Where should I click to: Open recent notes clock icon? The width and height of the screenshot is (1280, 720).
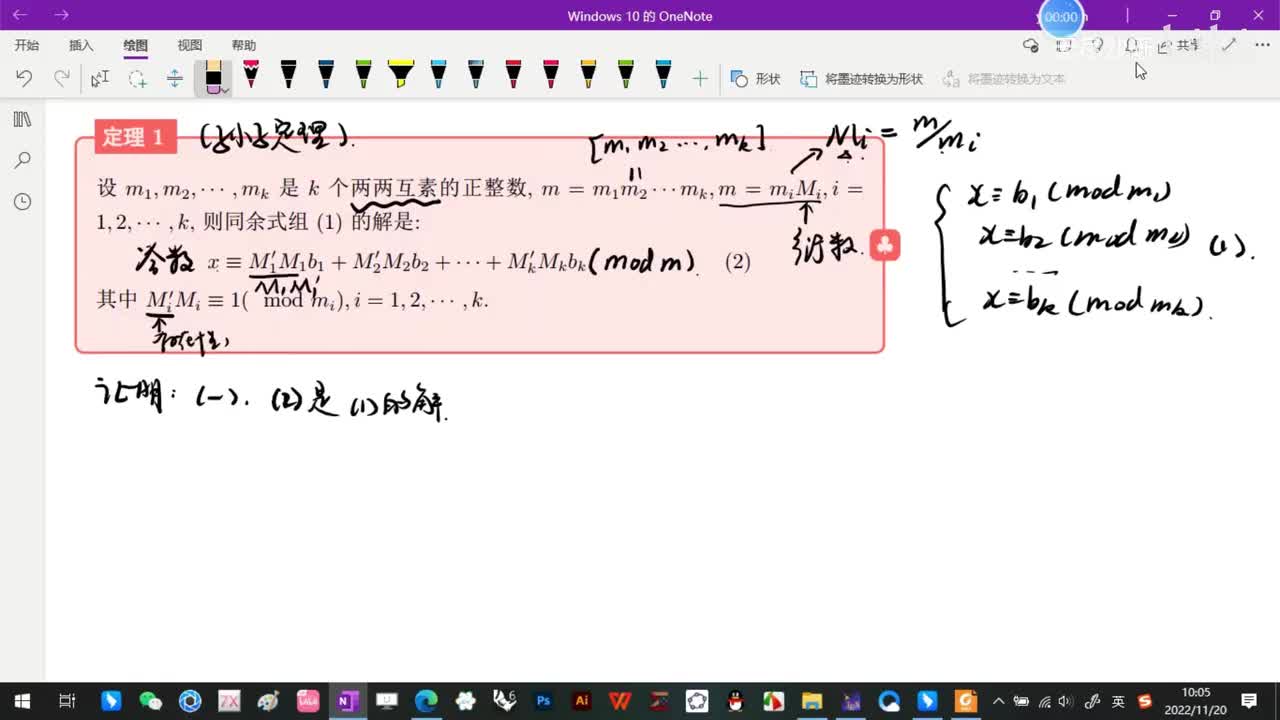(x=22, y=201)
